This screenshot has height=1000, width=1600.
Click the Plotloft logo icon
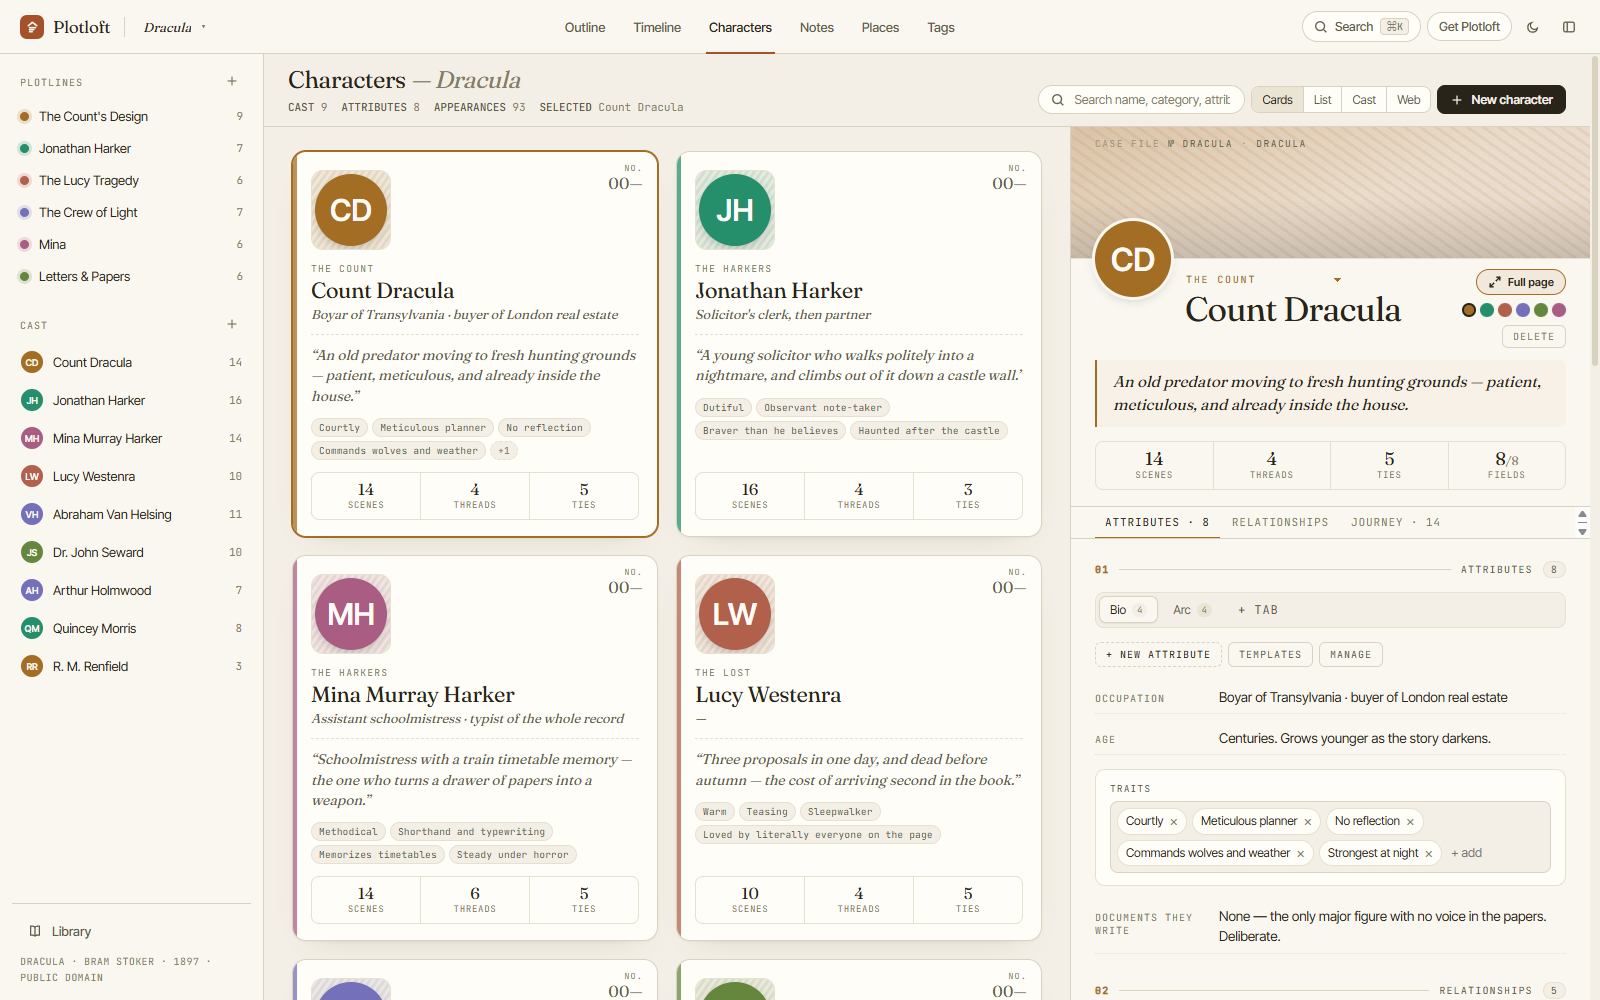[32, 27]
